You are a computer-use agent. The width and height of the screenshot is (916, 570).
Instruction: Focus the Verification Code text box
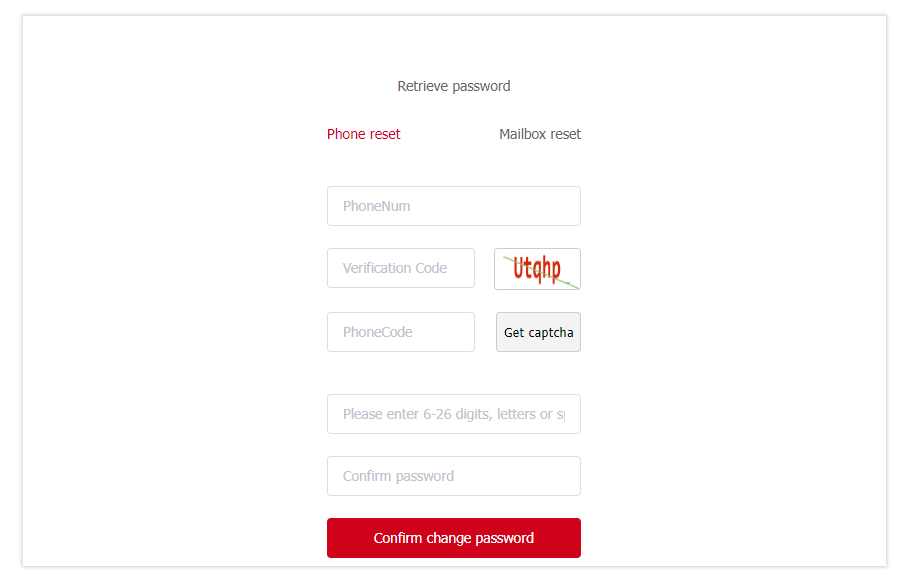[x=400, y=268]
